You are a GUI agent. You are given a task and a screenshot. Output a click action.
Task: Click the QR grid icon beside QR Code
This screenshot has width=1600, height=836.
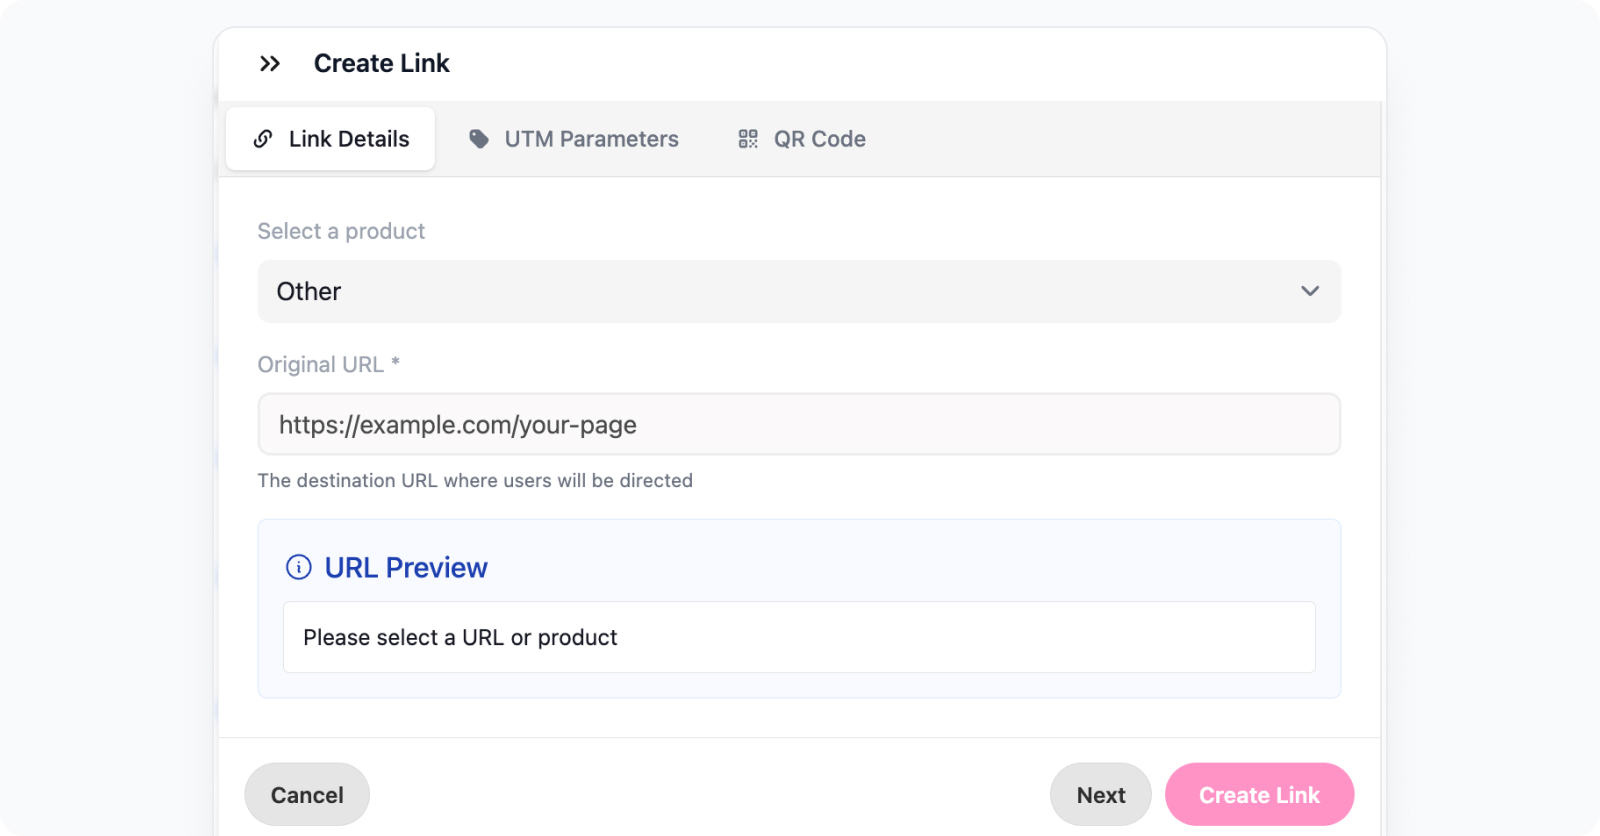click(748, 139)
